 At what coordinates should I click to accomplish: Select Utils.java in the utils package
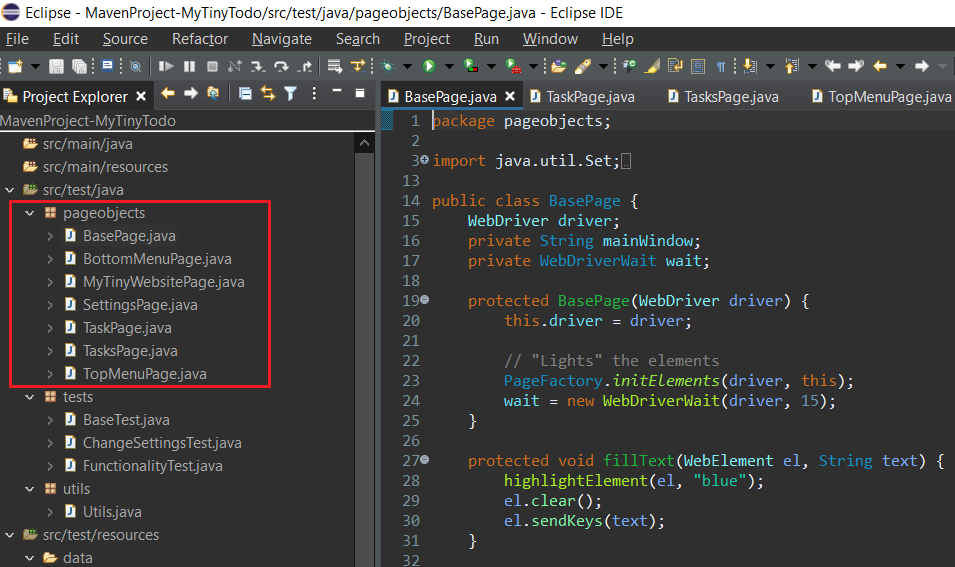[112, 512]
